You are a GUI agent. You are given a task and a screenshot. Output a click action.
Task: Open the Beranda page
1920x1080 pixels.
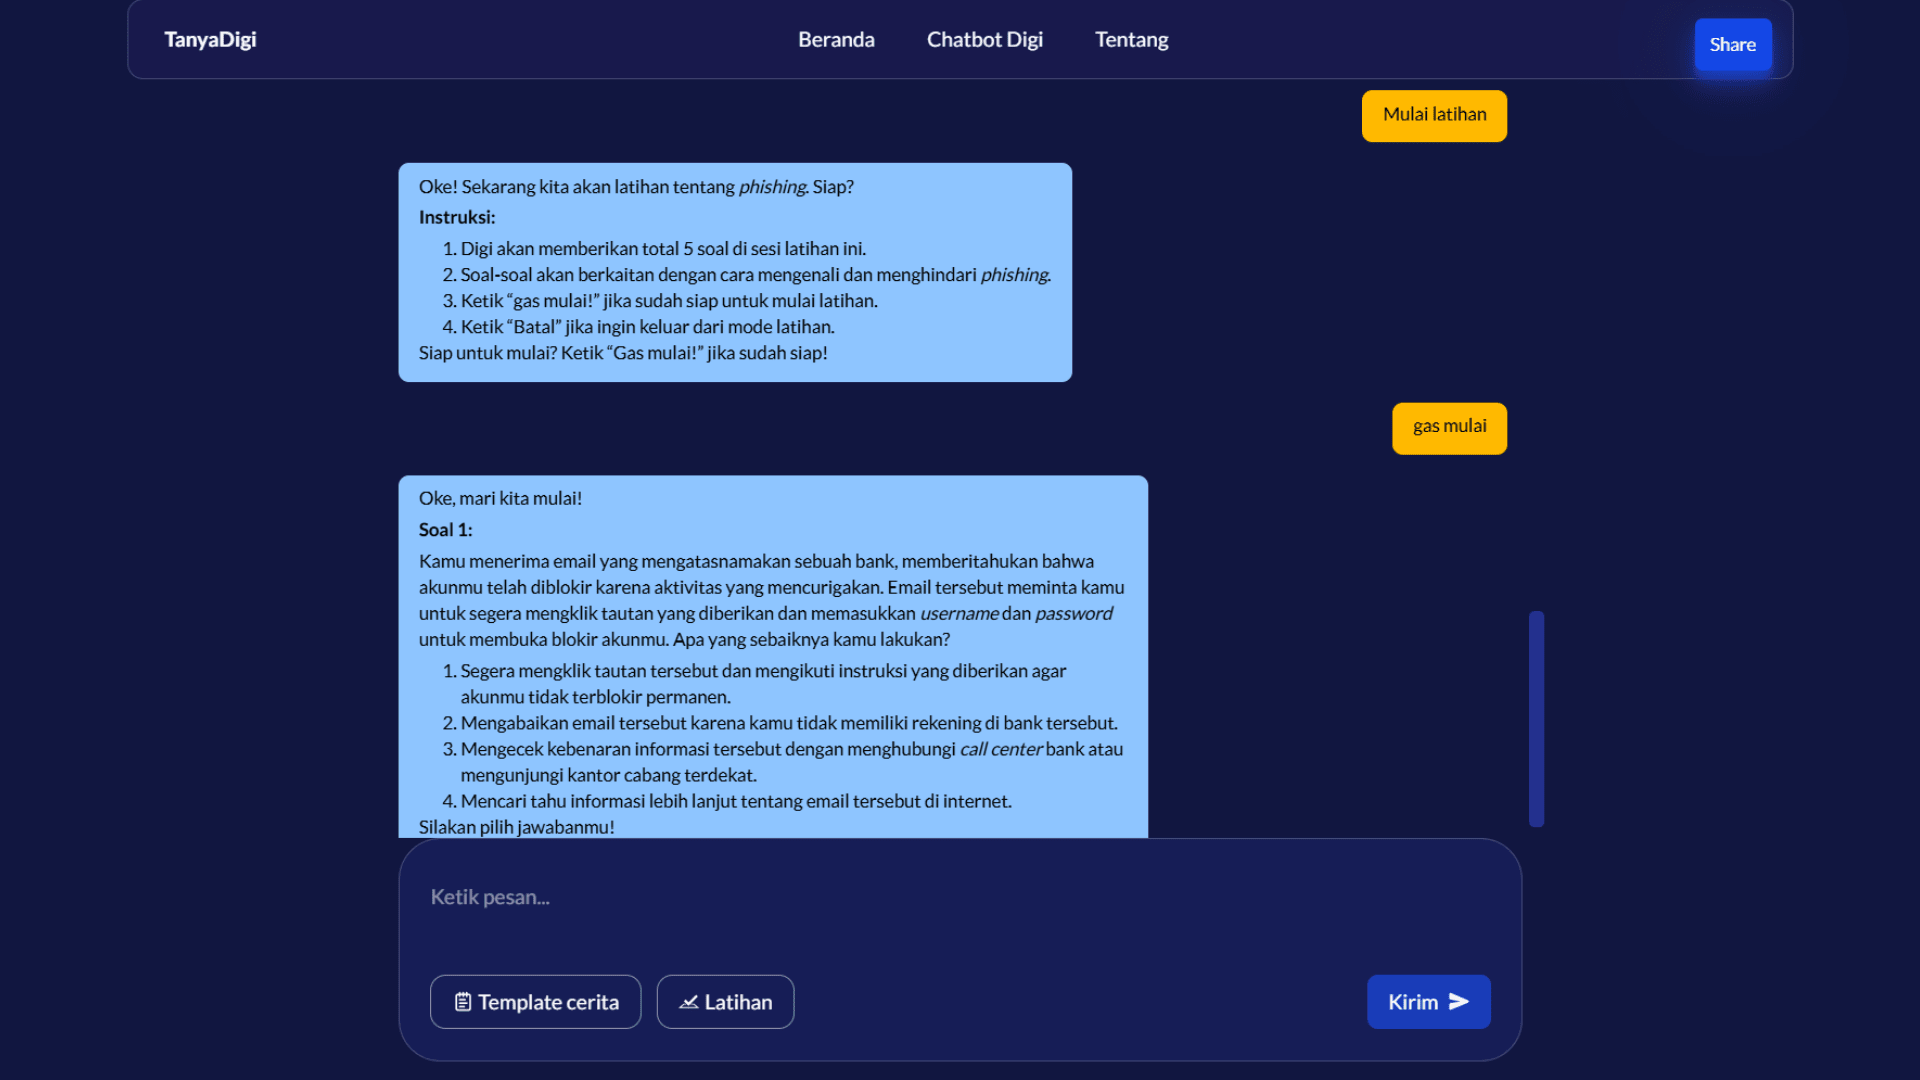tap(836, 40)
